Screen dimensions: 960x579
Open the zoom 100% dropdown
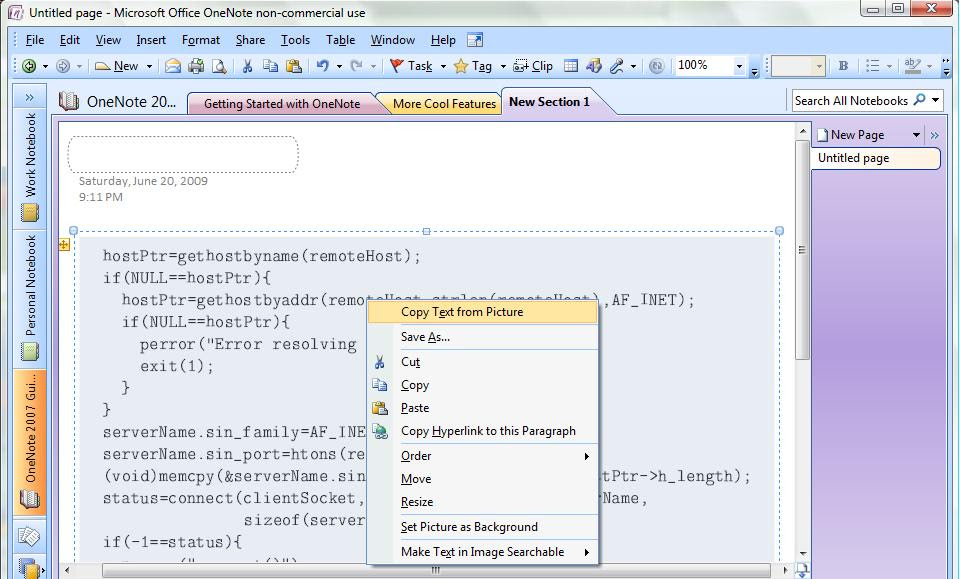pos(739,66)
